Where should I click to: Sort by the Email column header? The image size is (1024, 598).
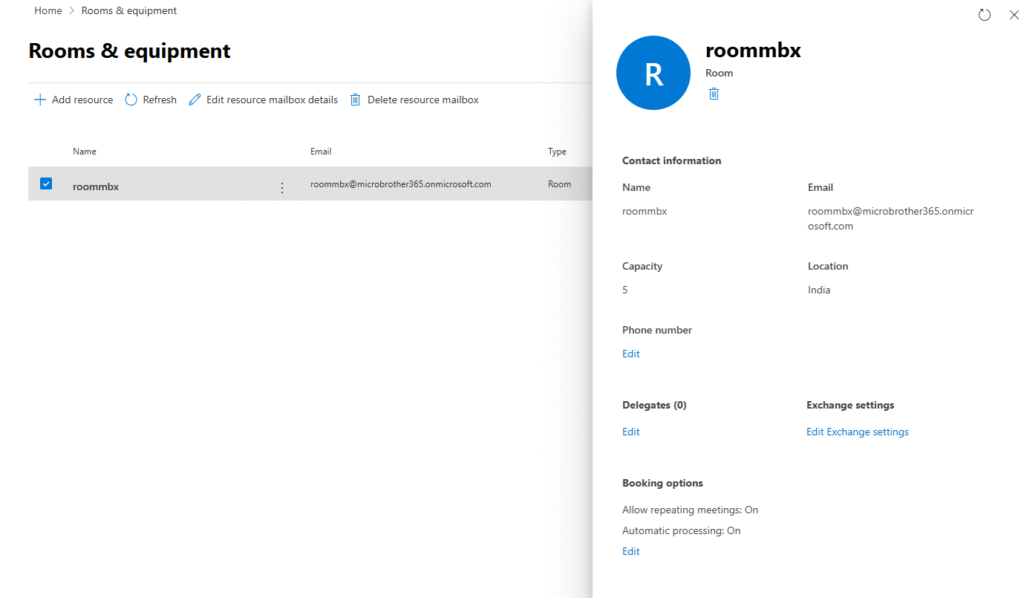(321, 152)
